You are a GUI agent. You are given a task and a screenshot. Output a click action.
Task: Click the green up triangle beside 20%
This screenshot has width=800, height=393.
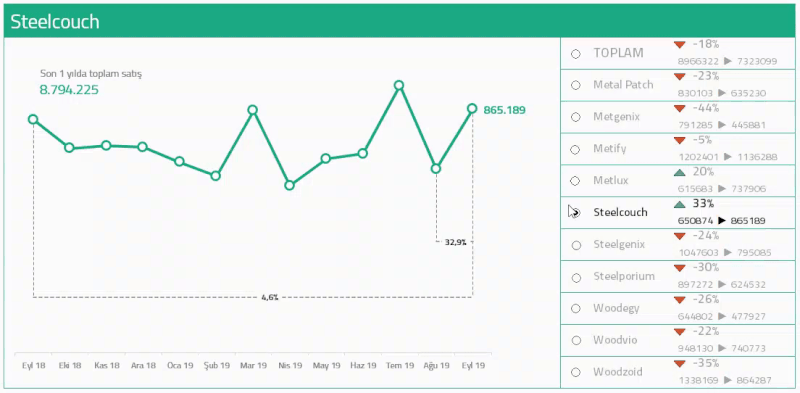tap(679, 173)
